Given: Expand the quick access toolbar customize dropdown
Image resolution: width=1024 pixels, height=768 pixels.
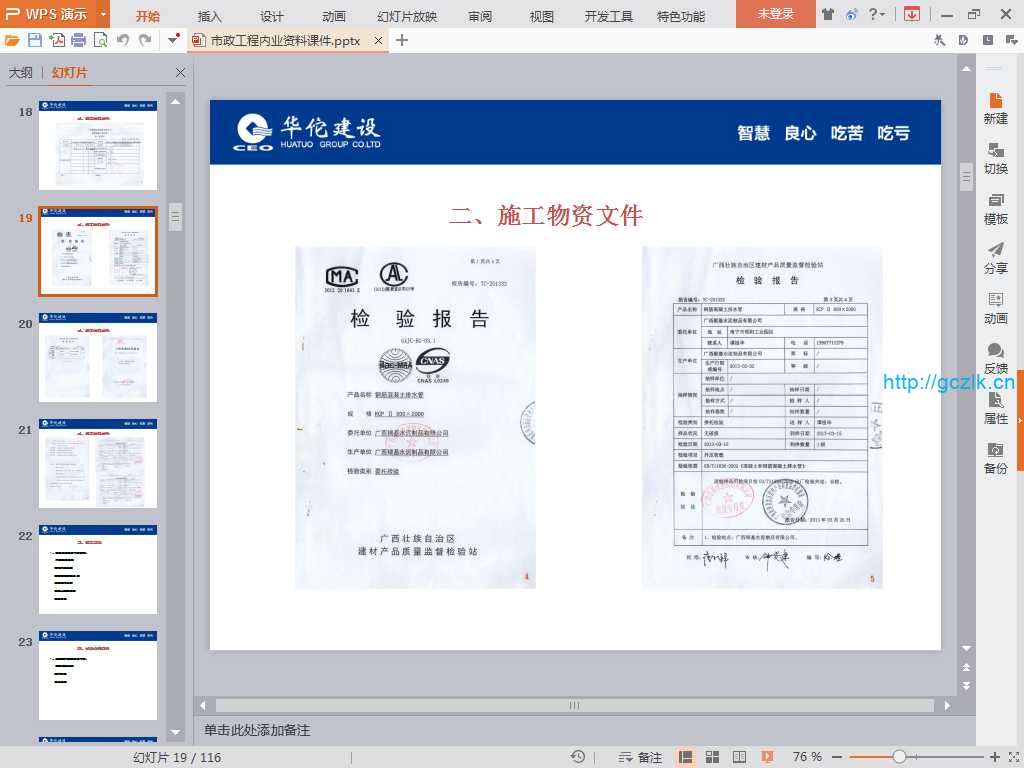Looking at the screenshot, I should pyautogui.click(x=174, y=40).
